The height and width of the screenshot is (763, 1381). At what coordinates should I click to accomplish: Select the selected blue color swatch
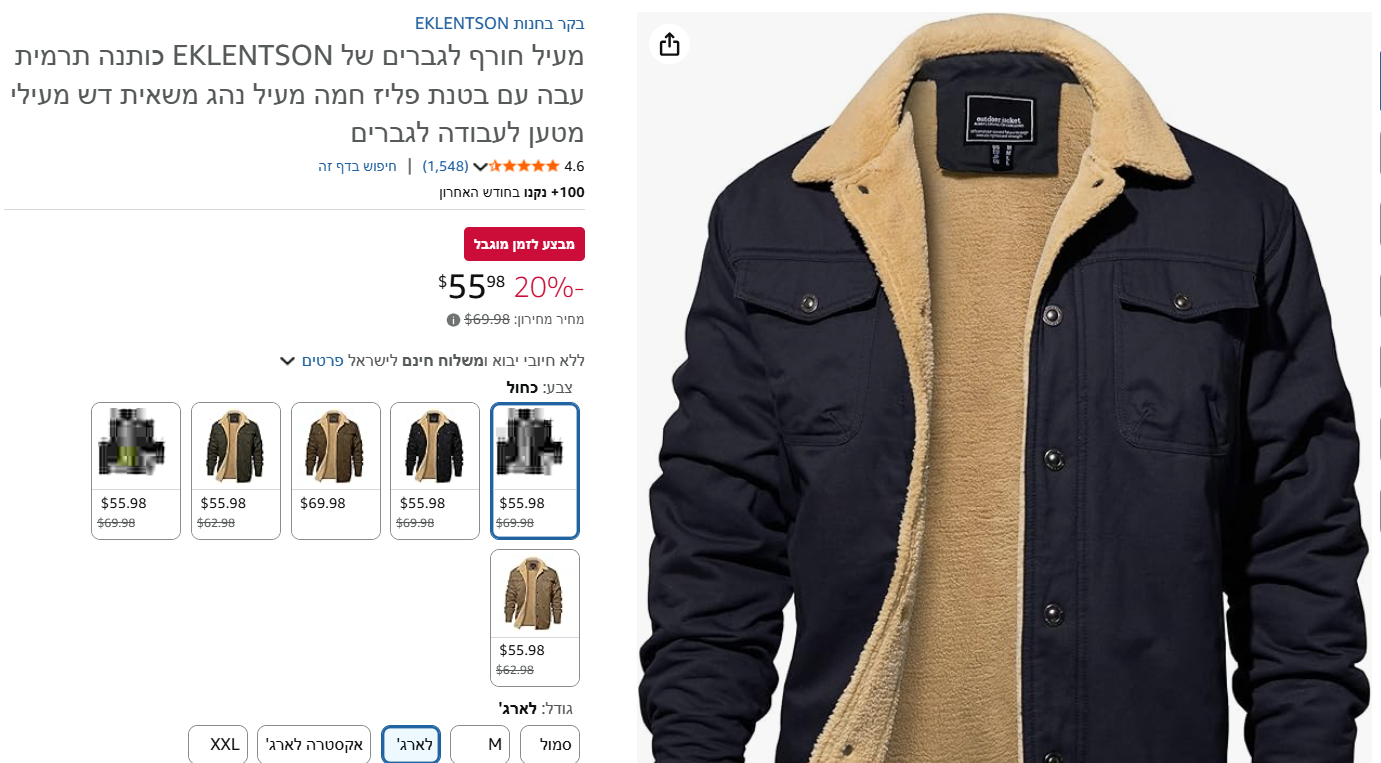[535, 471]
